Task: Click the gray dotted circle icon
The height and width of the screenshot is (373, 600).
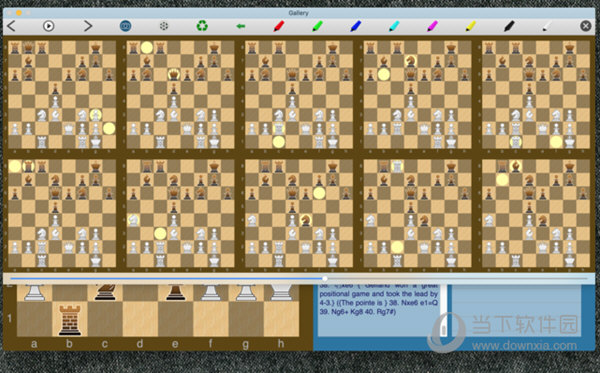Action: (x=164, y=26)
